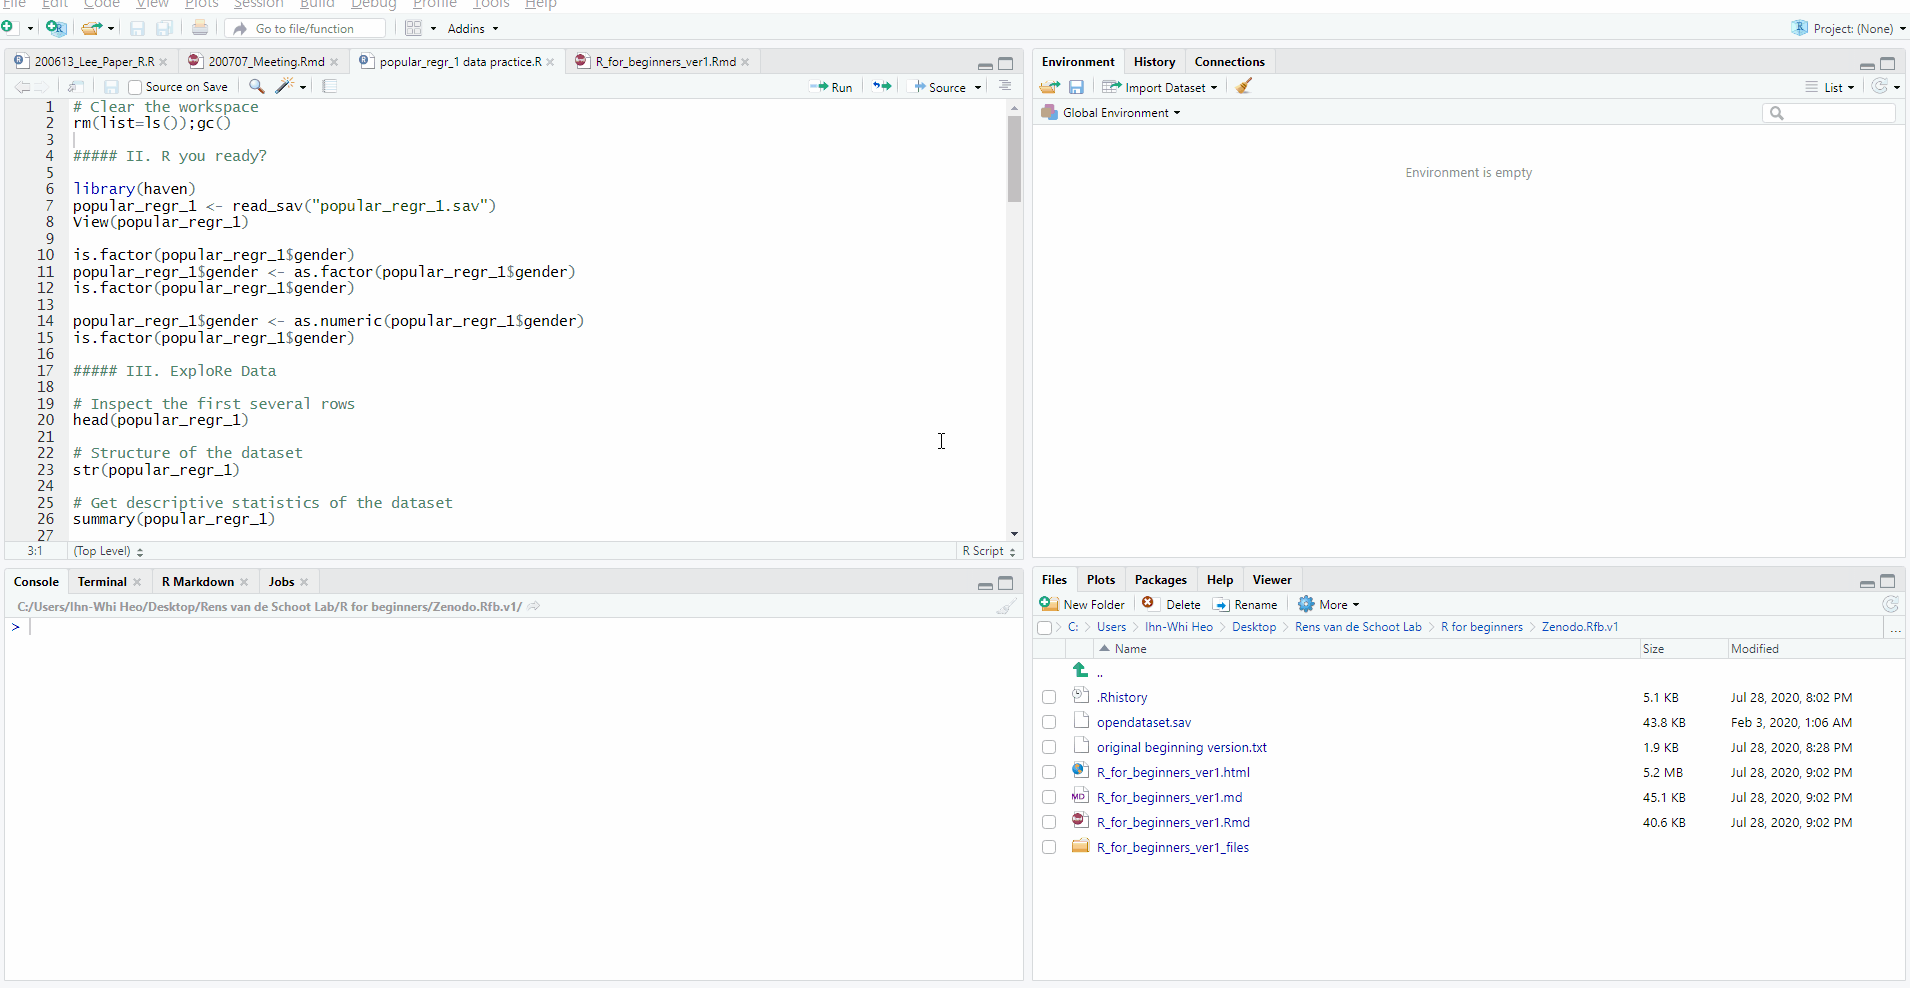Viewport: 1910px width, 988px height.
Task: Check the box next to opendataset.sav
Action: pos(1048,722)
